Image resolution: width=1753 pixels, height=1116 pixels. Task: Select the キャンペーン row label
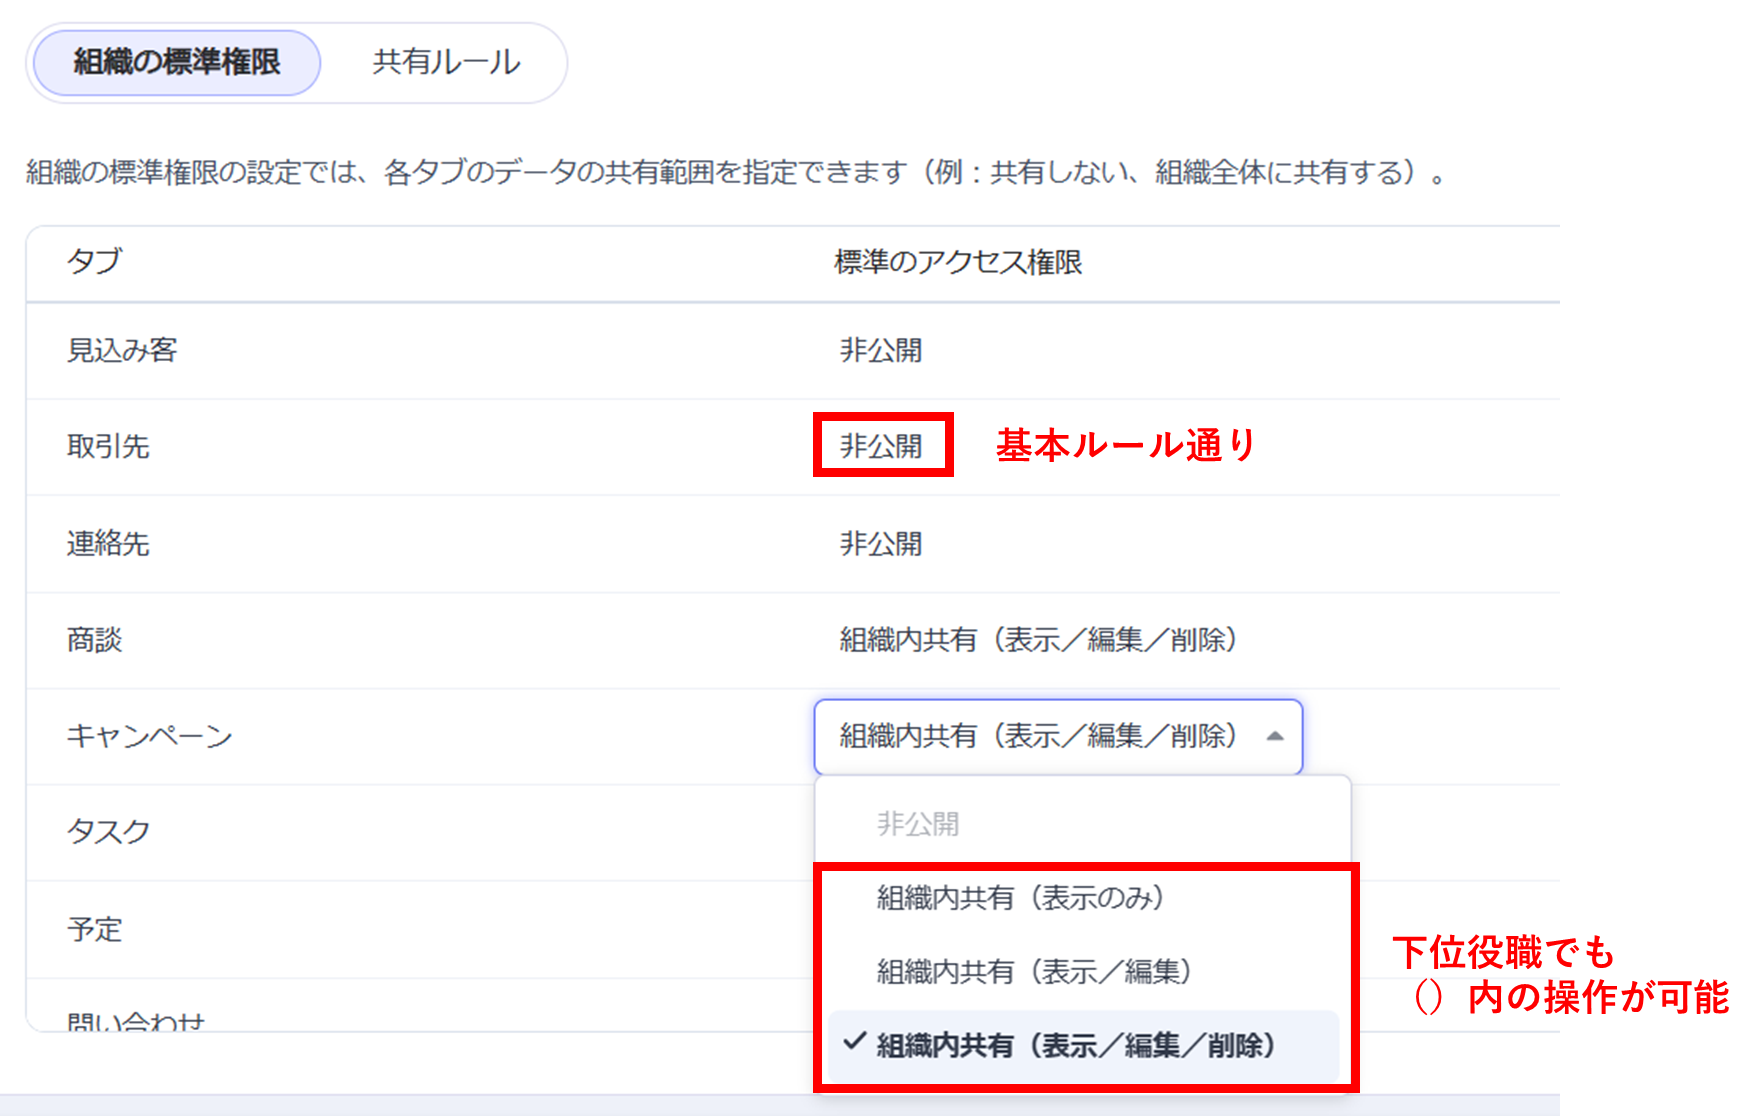pos(149,737)
